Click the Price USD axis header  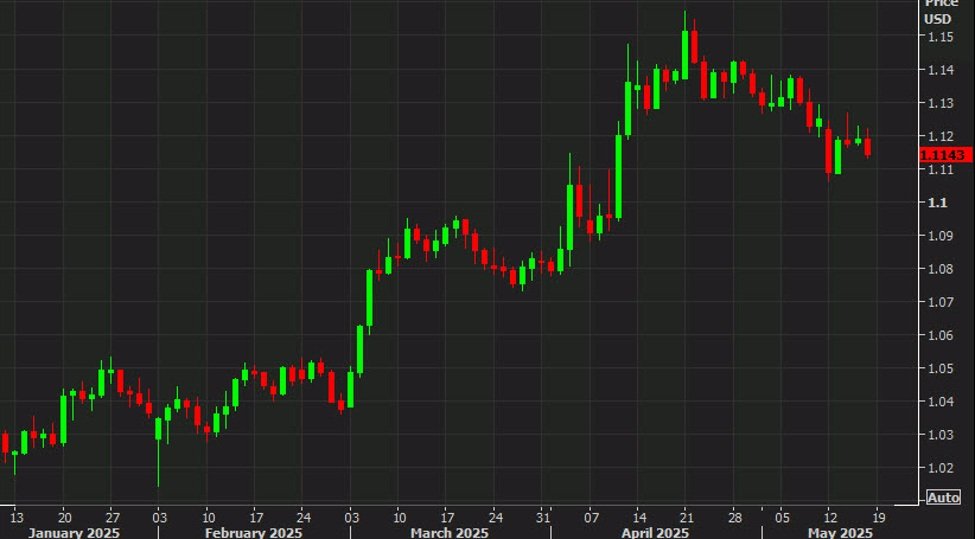(x=941, y=12)
